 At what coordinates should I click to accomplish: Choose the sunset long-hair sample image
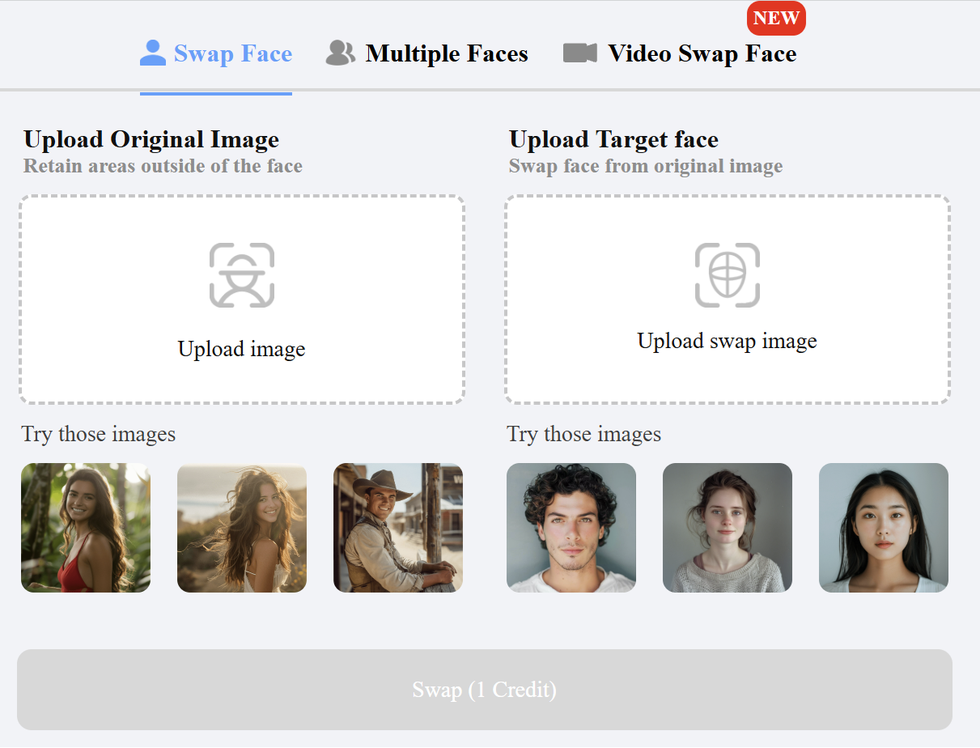[x=242, y=527]
